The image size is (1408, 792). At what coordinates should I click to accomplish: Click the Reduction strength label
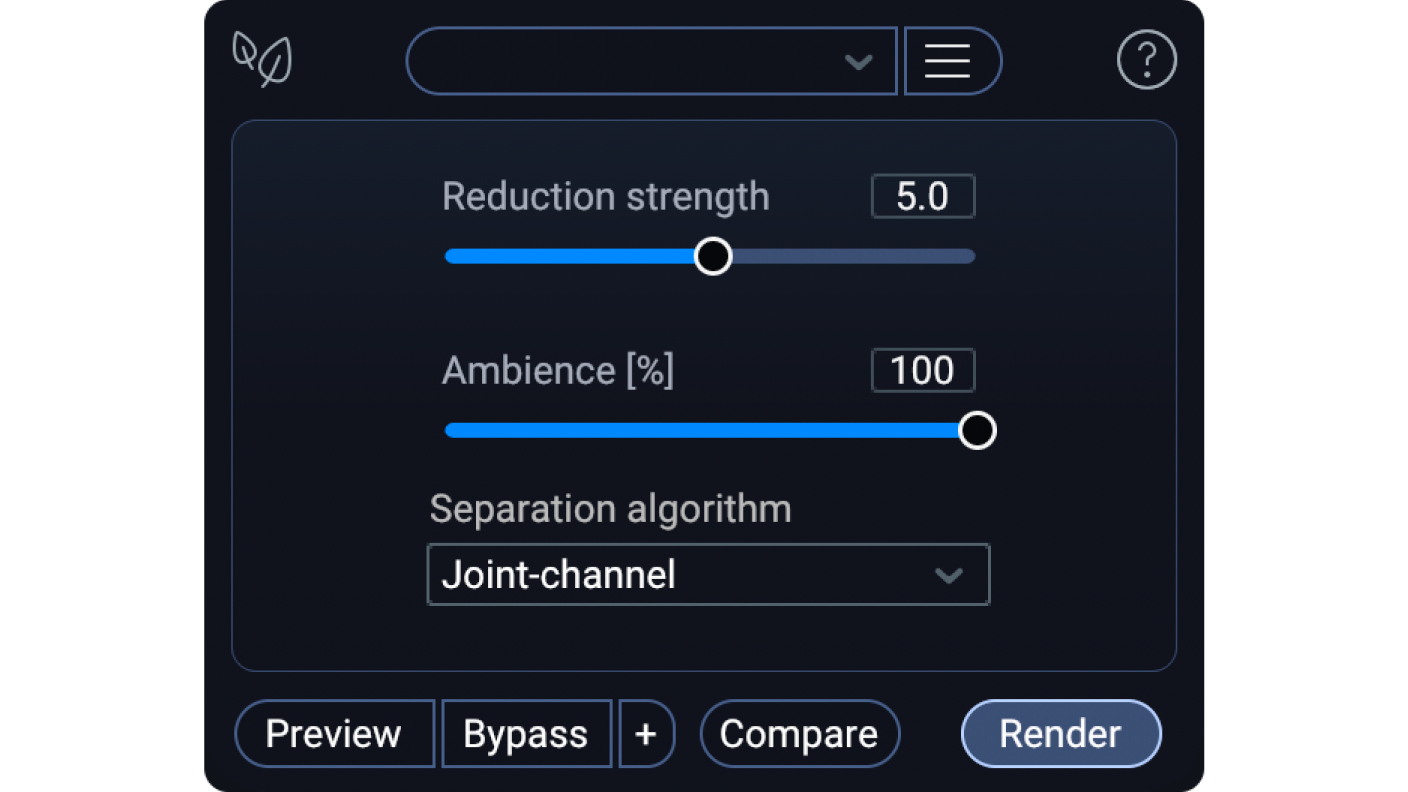(x=605, y=197)
